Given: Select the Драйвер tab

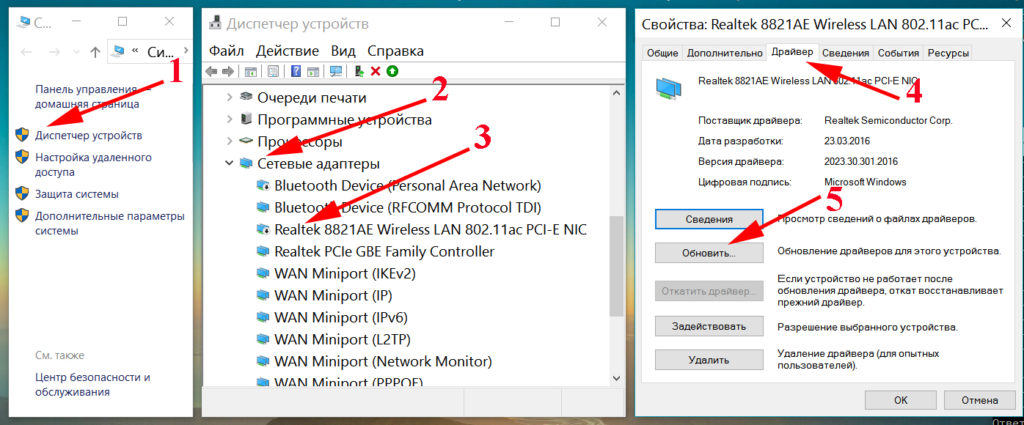Looking at the screenshot, I should coord(792,52).
